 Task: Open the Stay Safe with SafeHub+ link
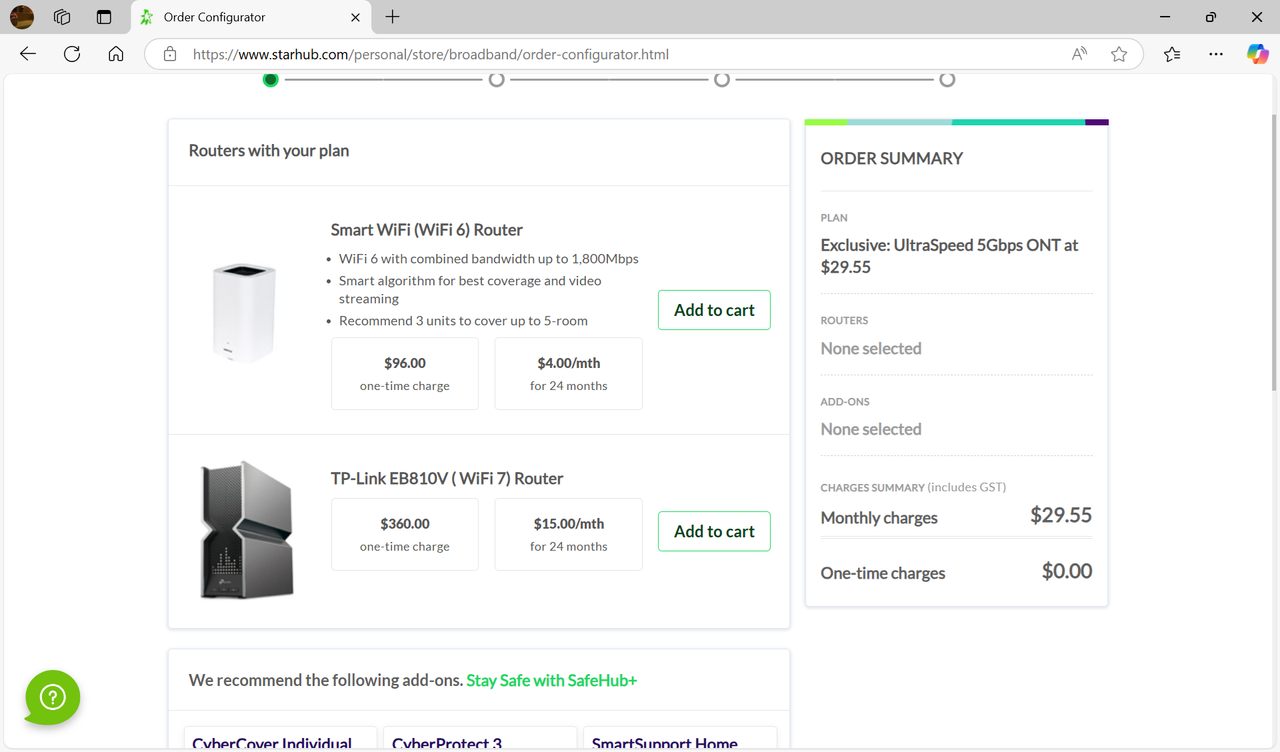(551, 680)
